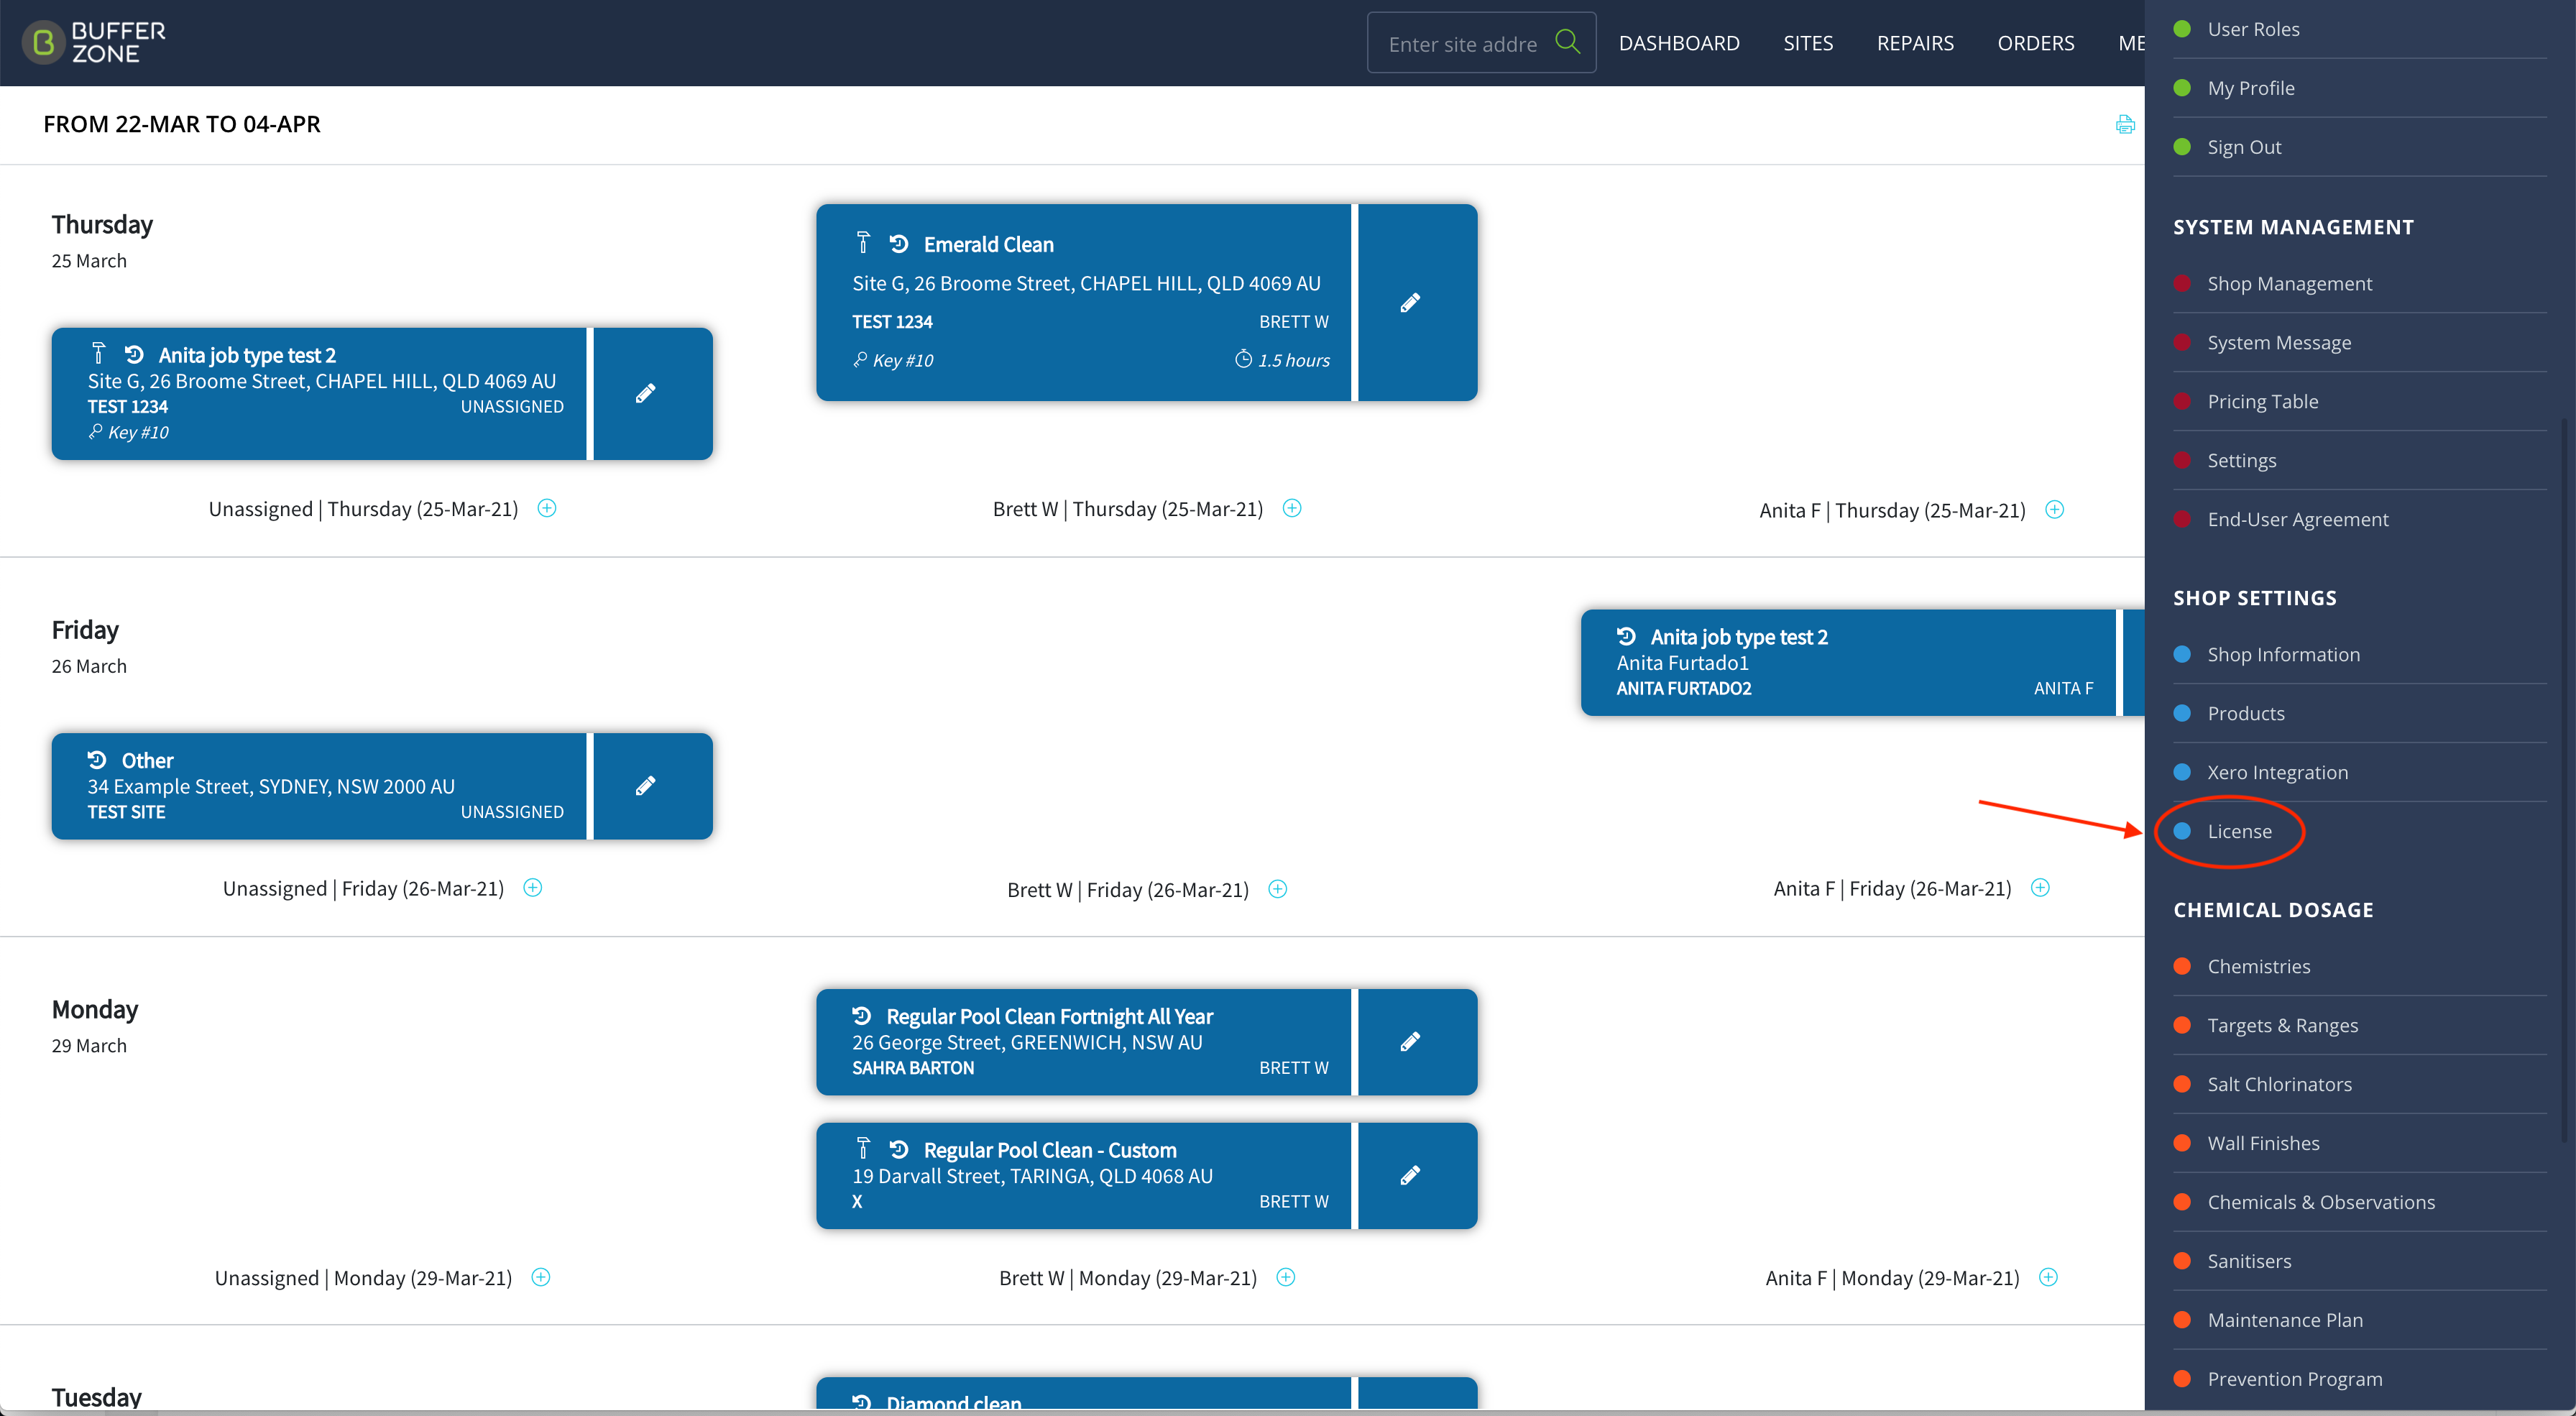Open Friday's Anita job type test 2 card

(1848, 663)
